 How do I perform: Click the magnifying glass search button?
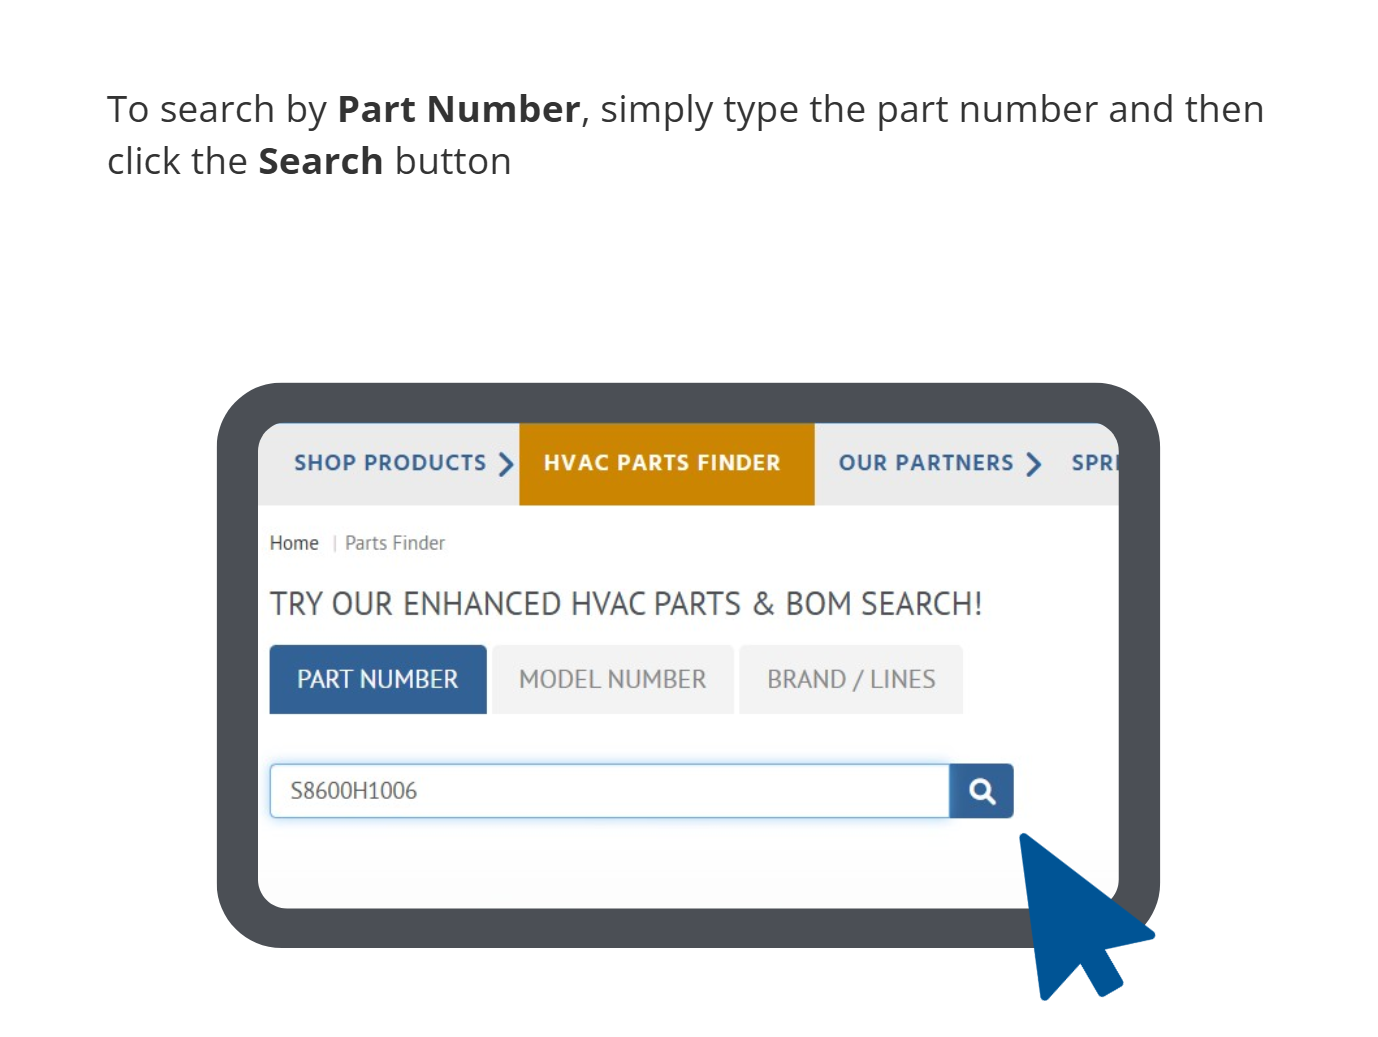981,791
